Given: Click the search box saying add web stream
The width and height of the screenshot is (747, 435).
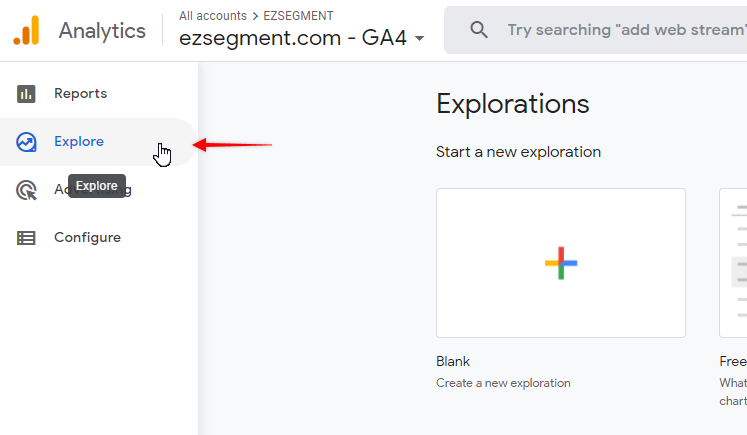Looking at the screenshot, I should (x=596, y=30).
